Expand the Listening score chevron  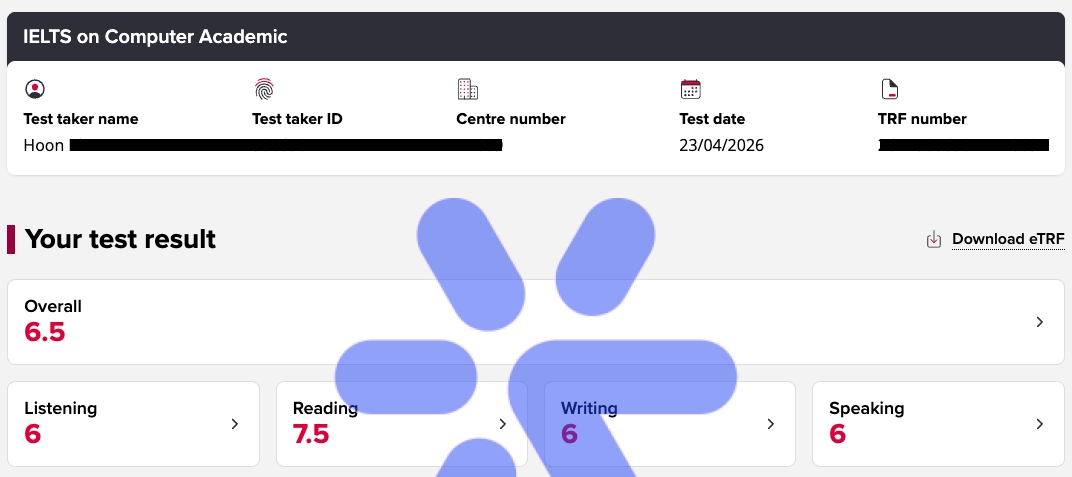pos(235,424)
